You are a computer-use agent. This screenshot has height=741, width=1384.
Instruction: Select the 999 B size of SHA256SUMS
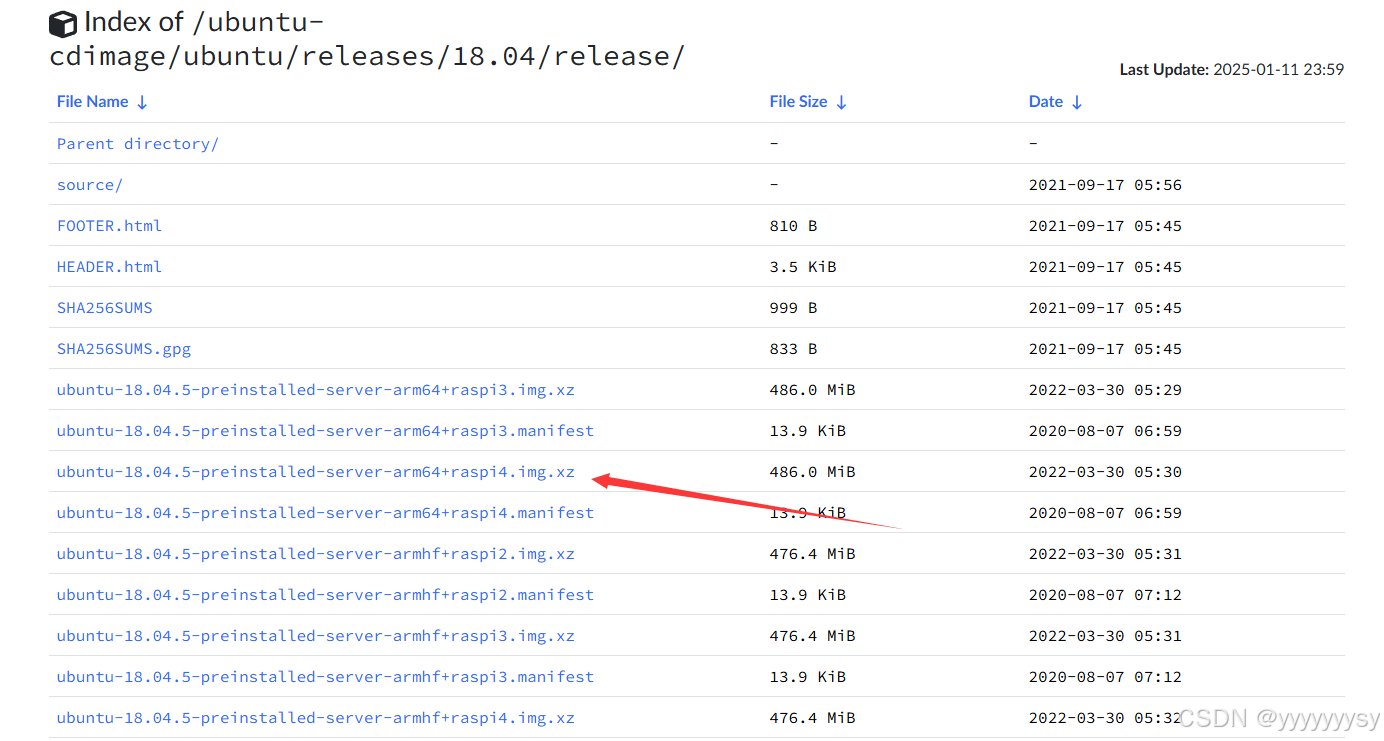(793, 308)
